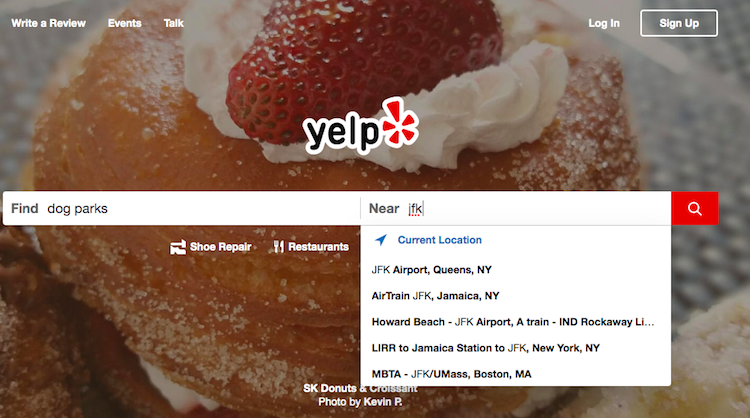
Task: Open Write a Review page
Action: tap(48, 23)
